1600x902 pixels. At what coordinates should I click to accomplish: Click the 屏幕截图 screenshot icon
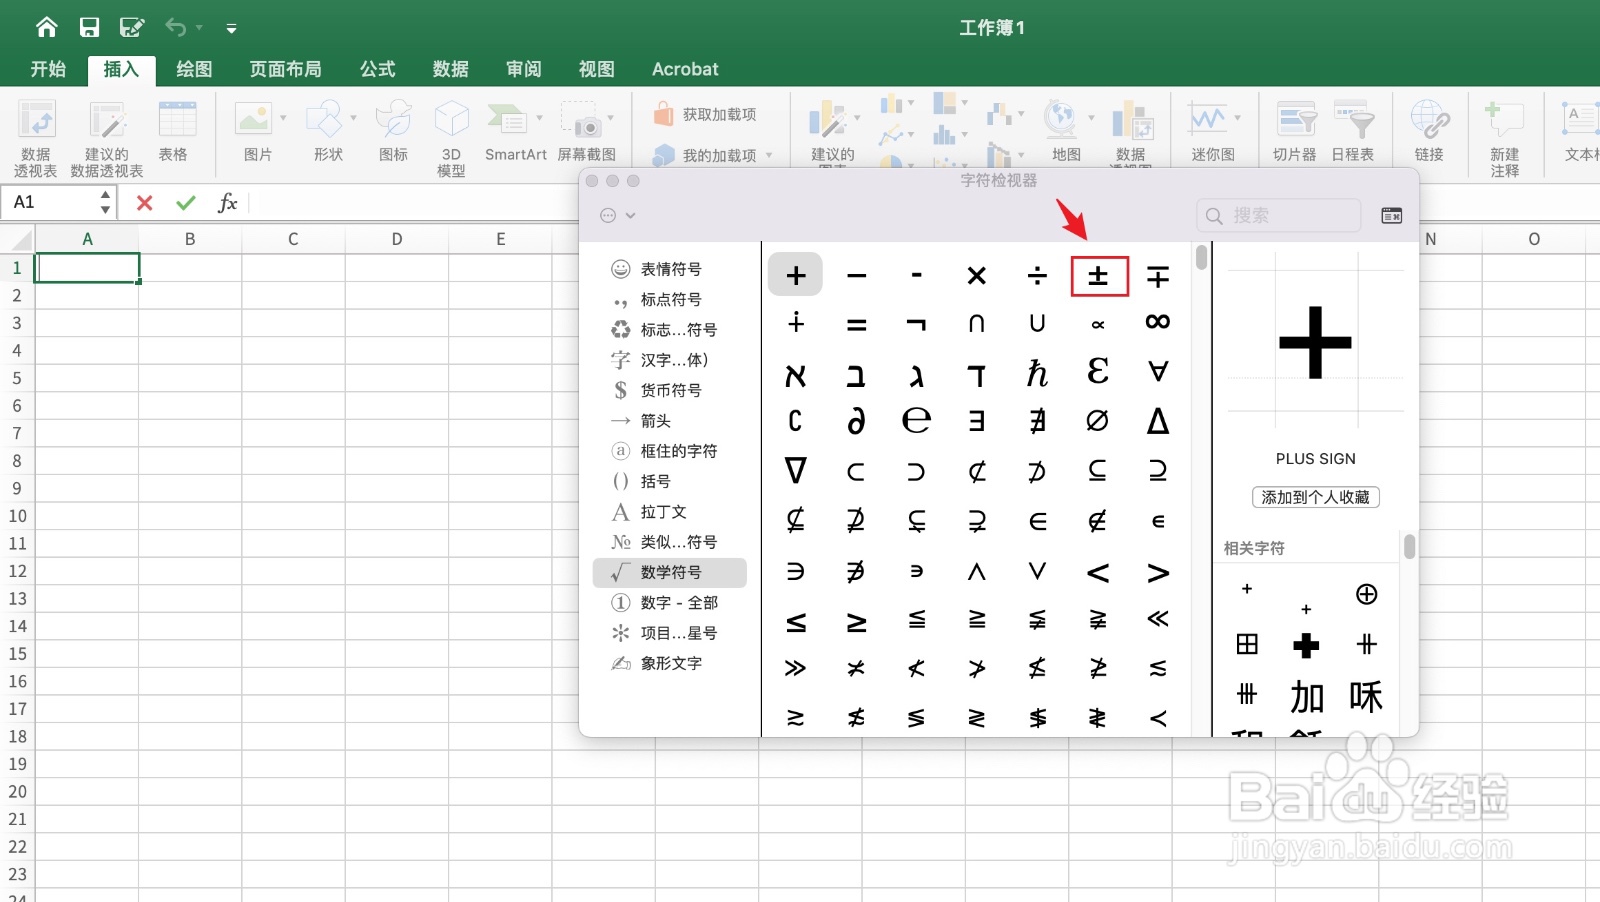[x=581, y=120]
